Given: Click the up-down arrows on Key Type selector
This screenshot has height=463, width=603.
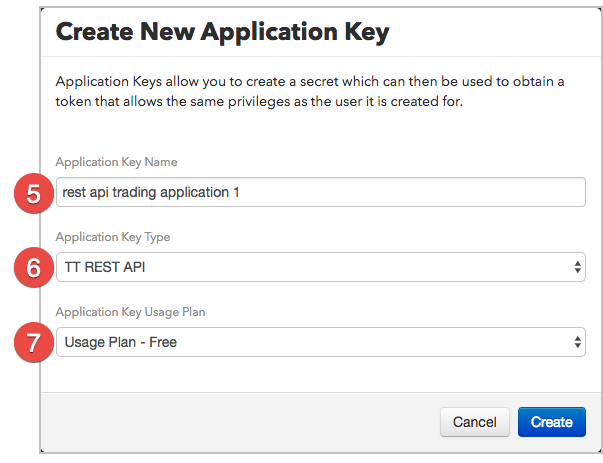Looking at the screenshot, I should click(577, 267).
